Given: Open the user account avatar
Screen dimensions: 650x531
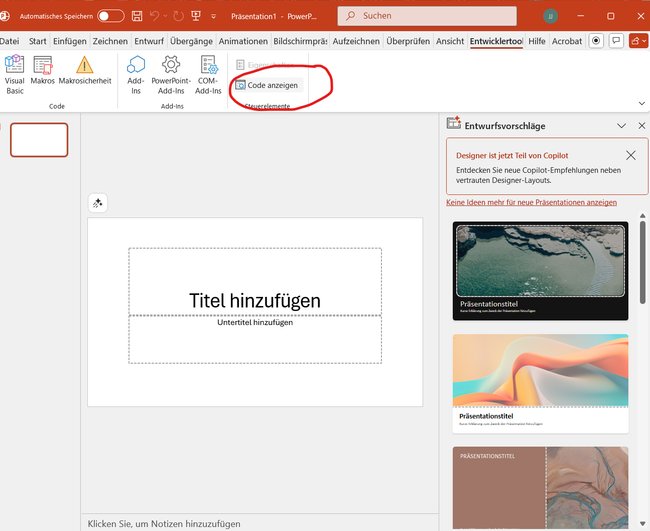Looking at the screenshot, I should tap(551, 16).
